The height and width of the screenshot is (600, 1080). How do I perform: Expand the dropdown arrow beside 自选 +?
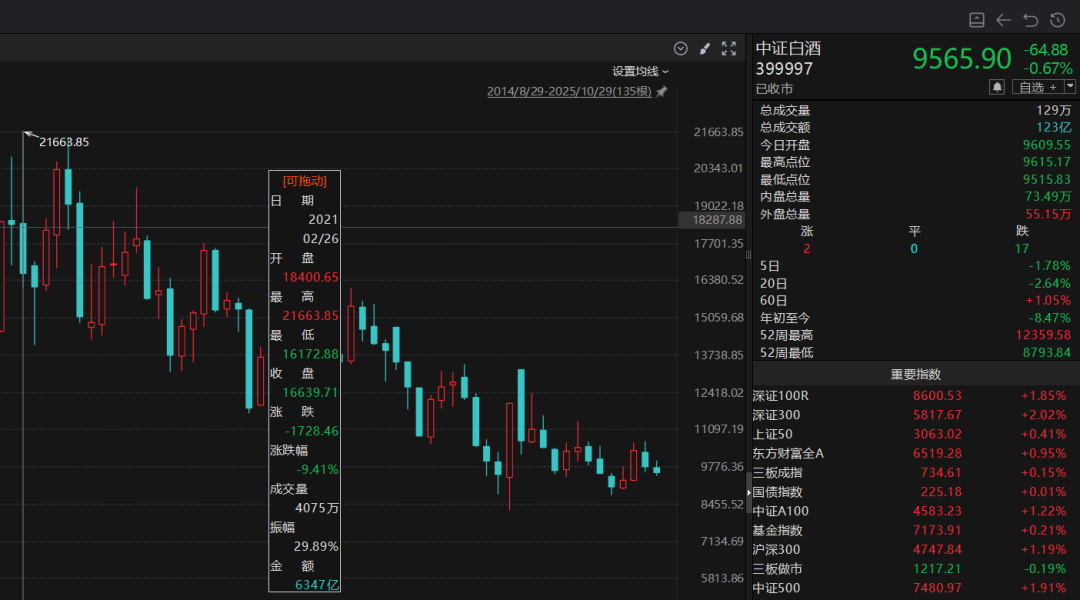point(1070,87)
